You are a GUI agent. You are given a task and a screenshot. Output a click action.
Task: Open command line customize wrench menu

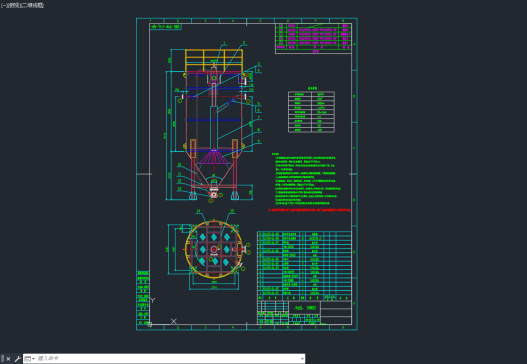17,359
